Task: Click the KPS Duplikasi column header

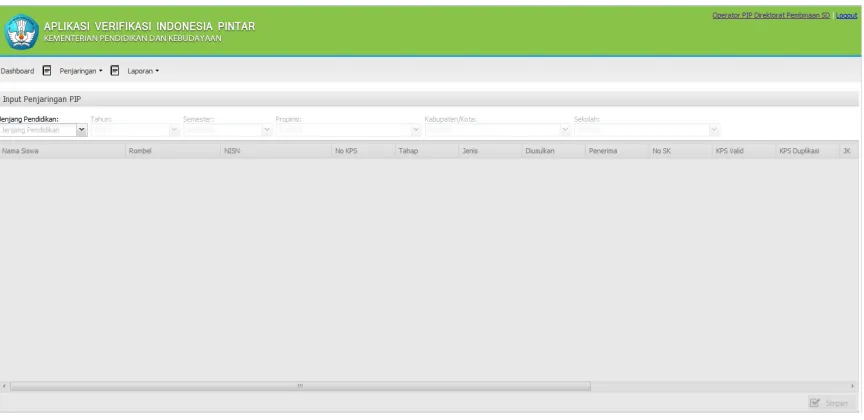Action: click(x=807, y=151)
